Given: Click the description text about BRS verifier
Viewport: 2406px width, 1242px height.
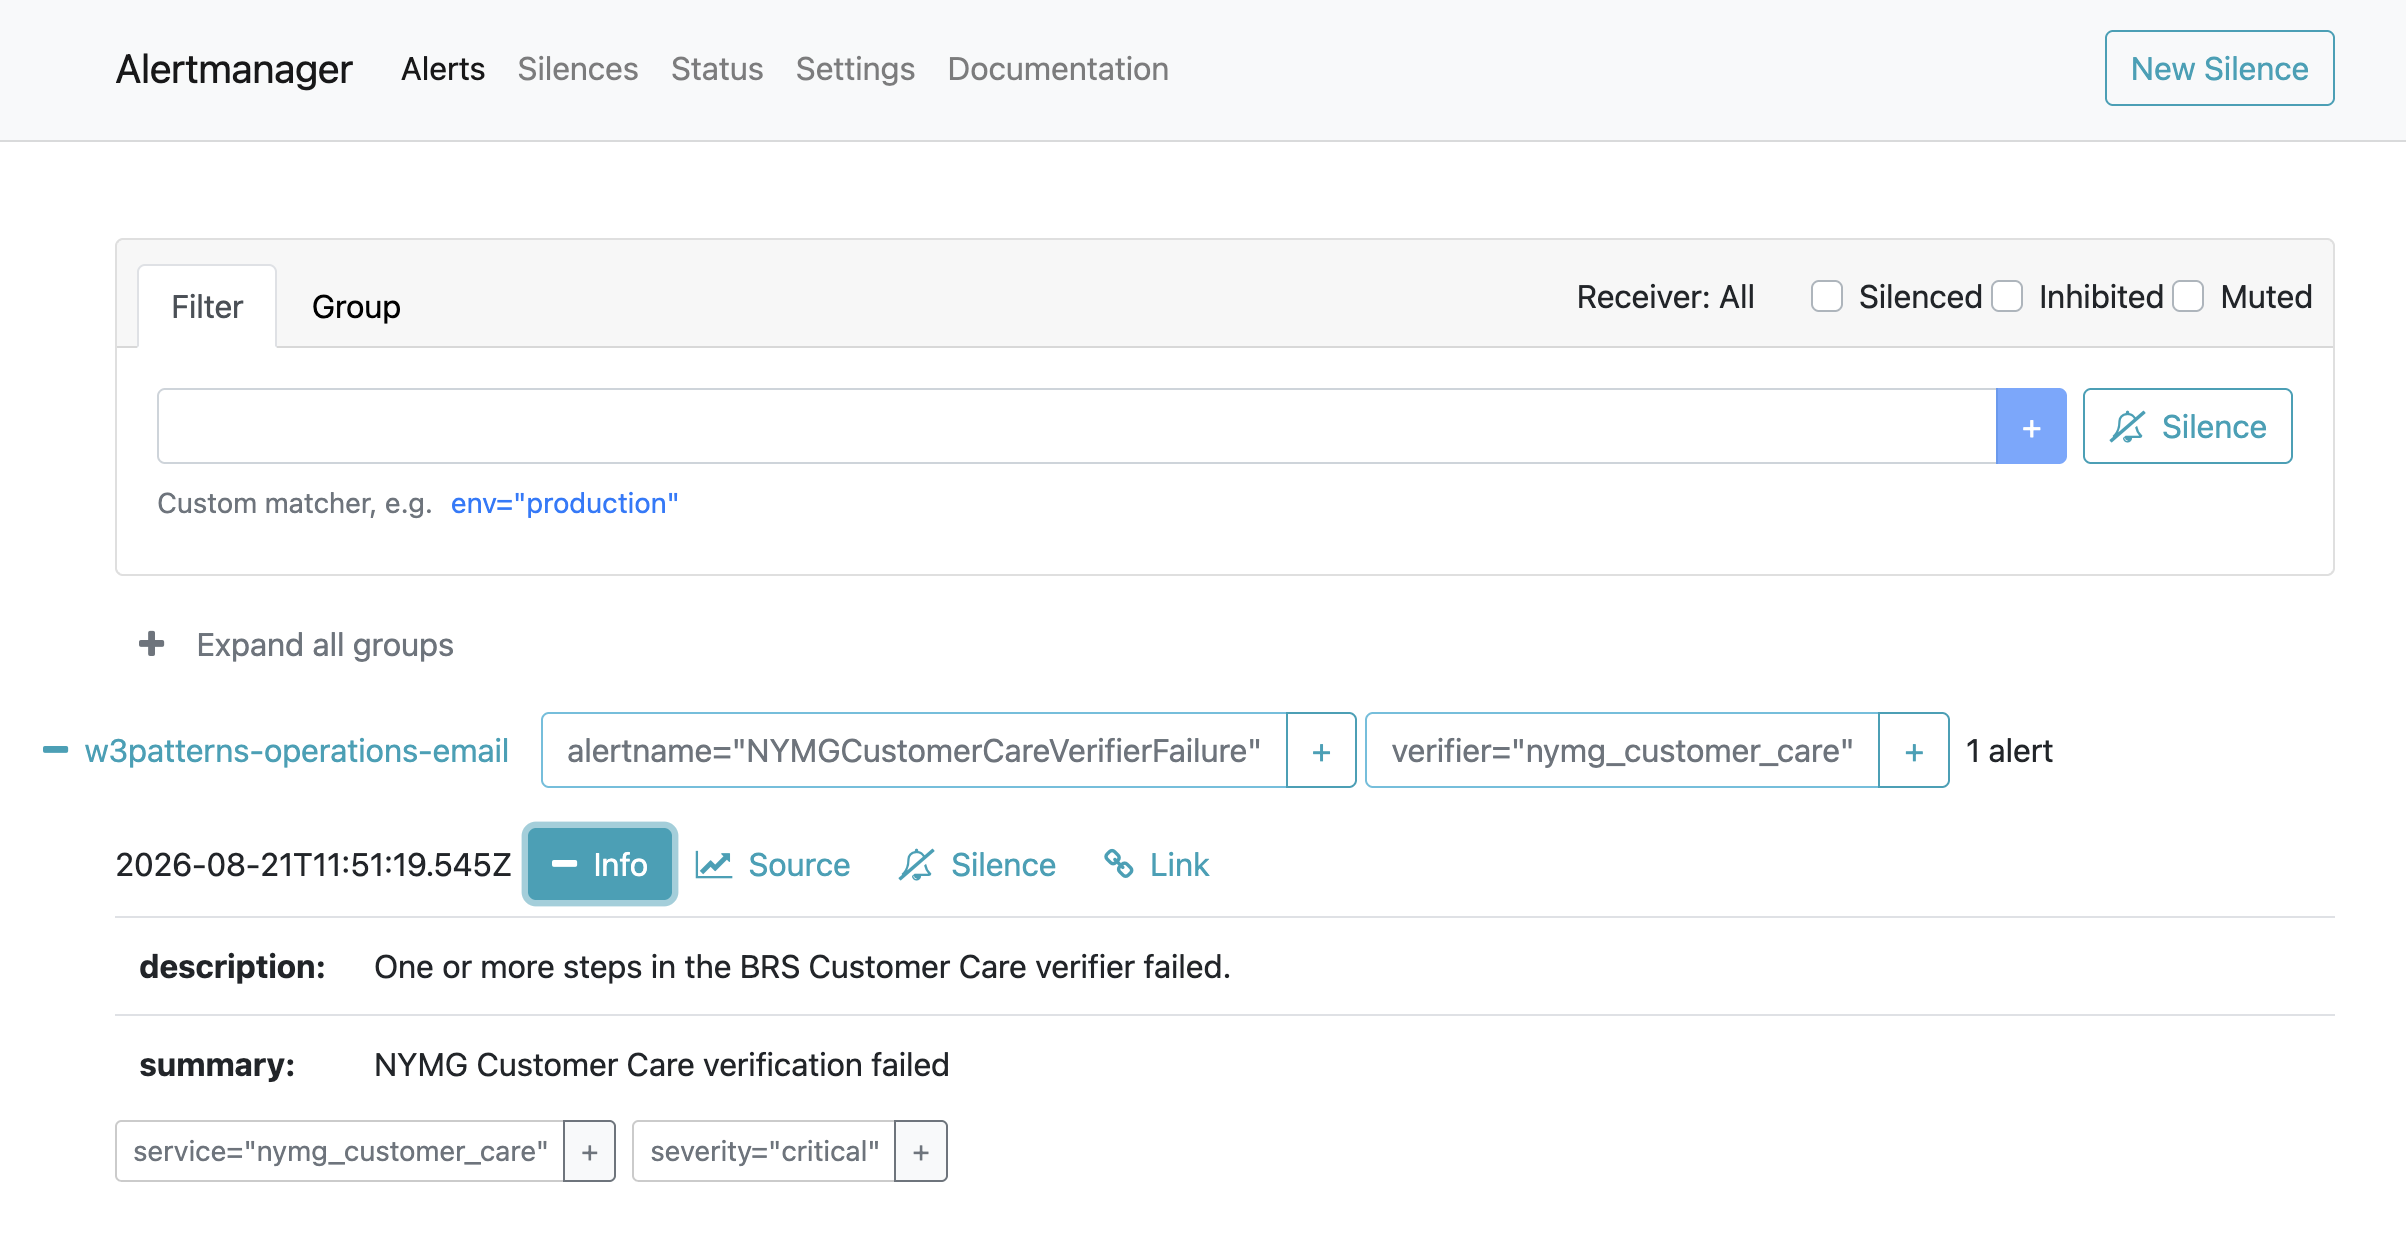Looking at the screenshot, I should point(802,967).
